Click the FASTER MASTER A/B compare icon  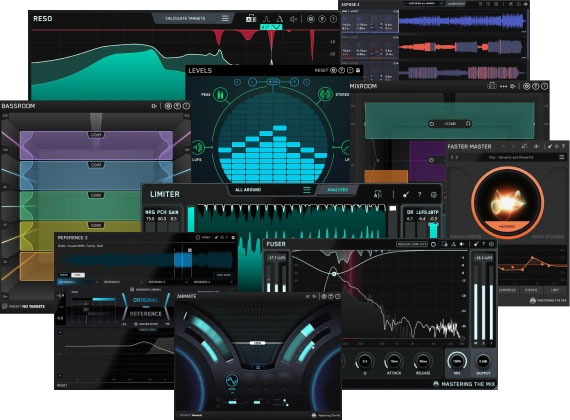(525, 146)
